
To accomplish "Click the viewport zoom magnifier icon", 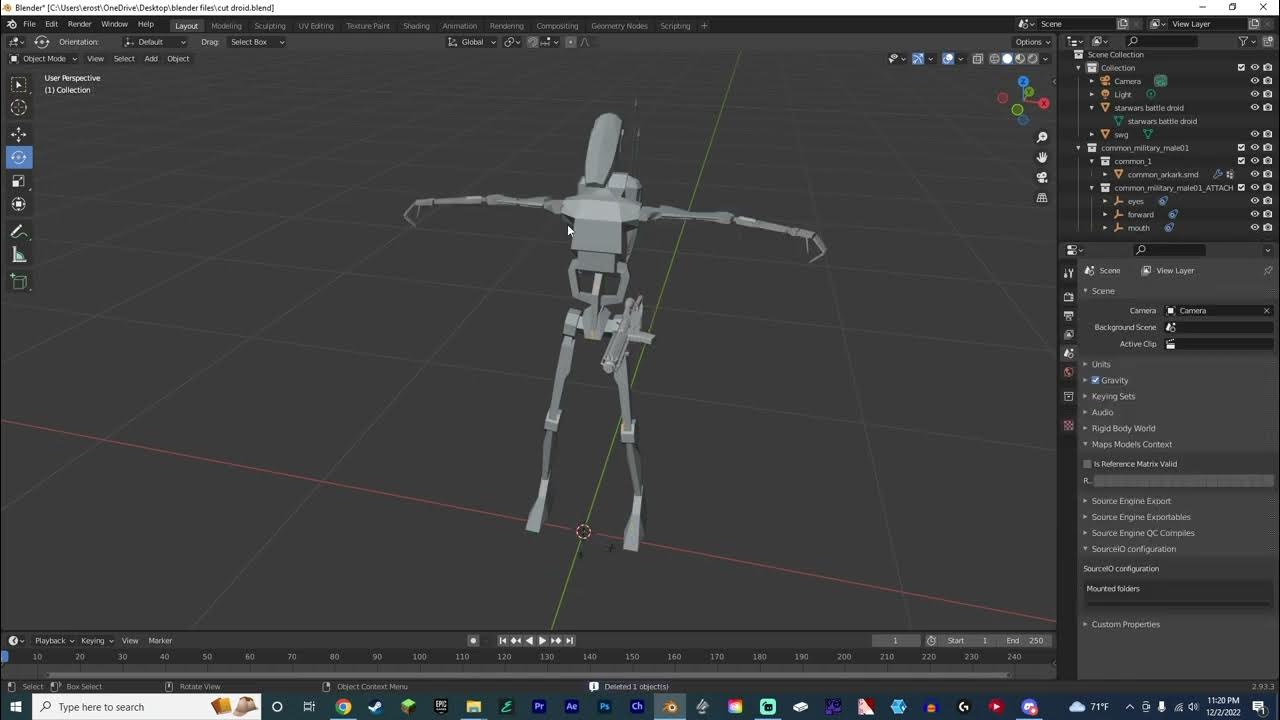I will 1042,137.
